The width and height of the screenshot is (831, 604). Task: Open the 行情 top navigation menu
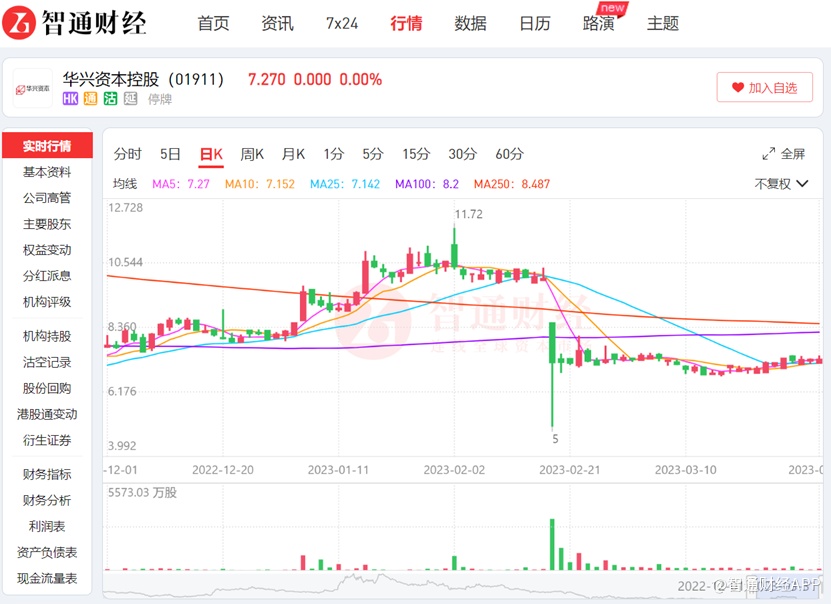(x=406, y=23)
